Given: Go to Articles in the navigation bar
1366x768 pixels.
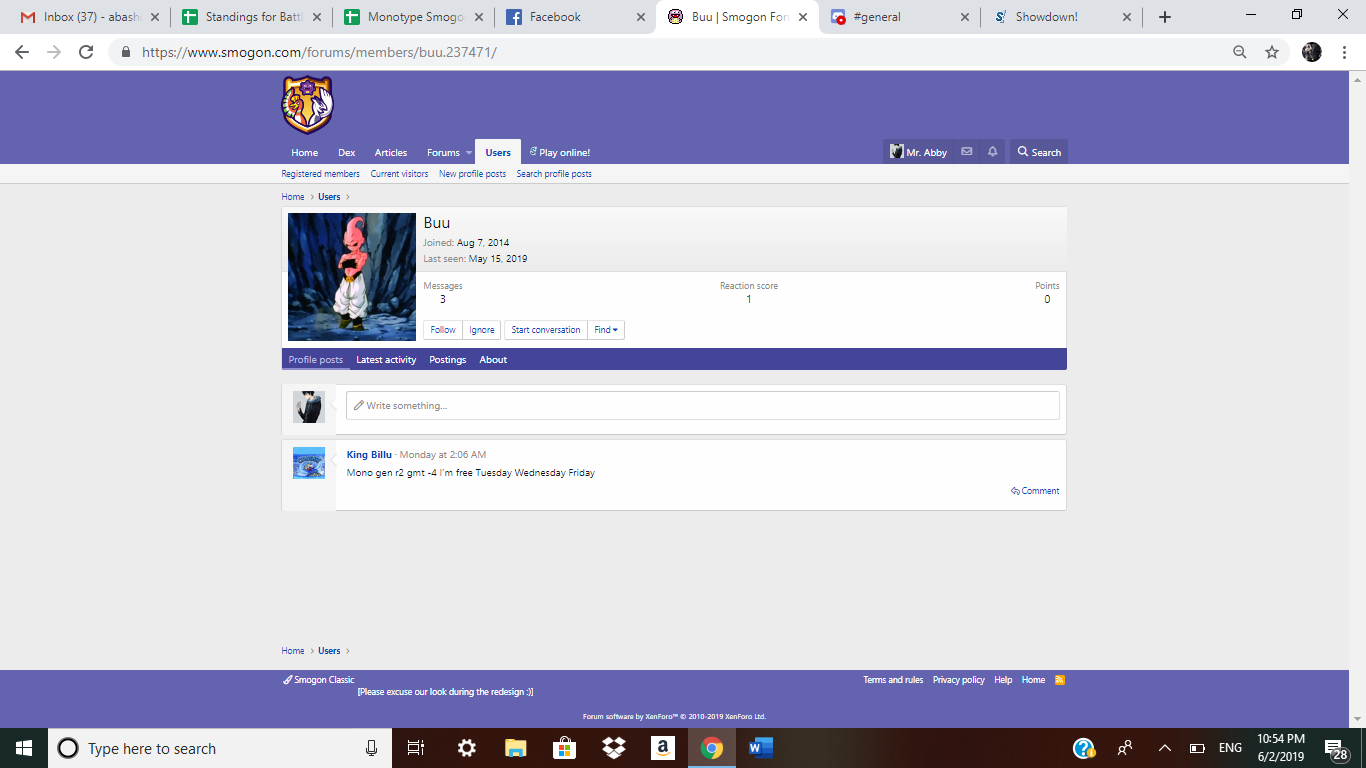Looking at the screenshot, I should [x=391, y=153].
